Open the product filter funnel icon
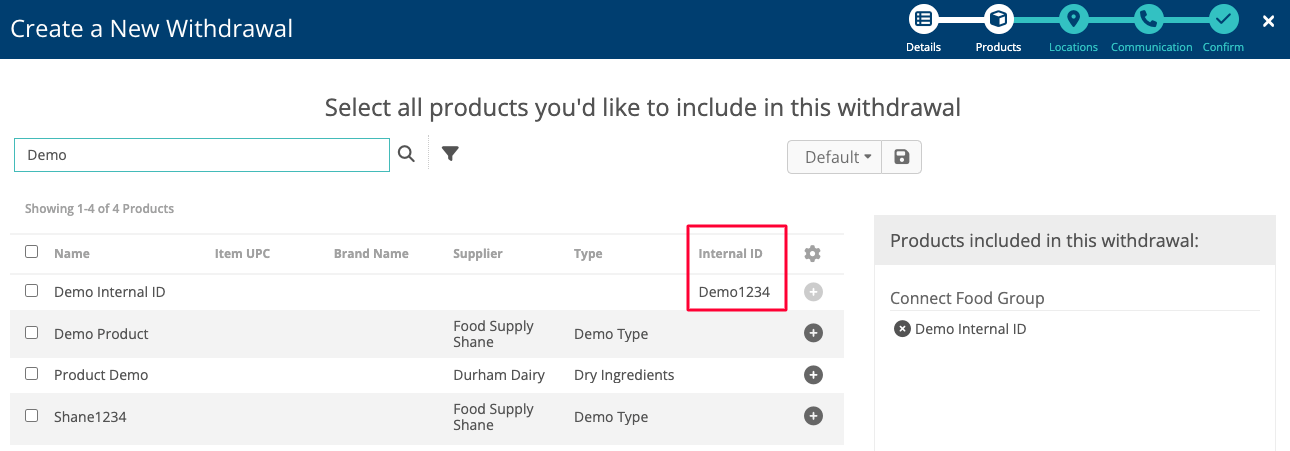1290x451 pixels. tap(450, 154)
